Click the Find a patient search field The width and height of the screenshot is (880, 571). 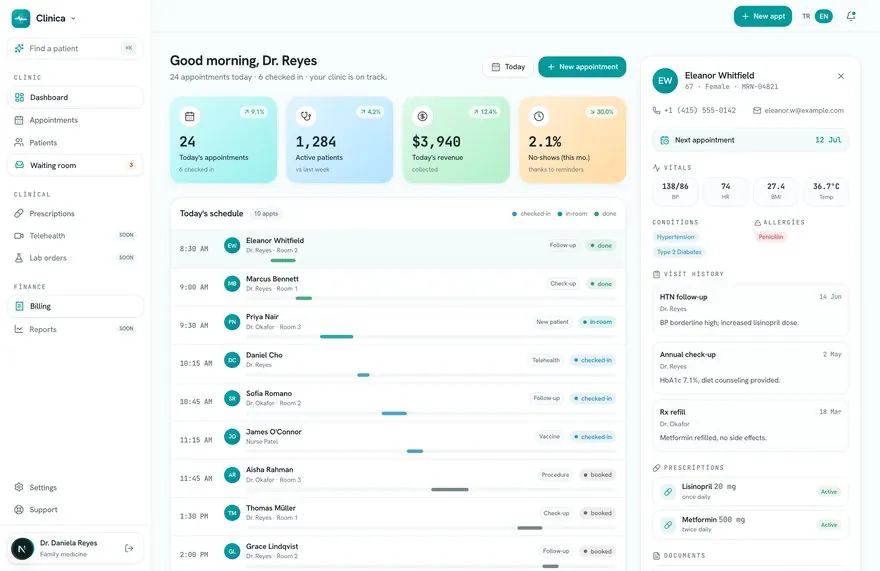75,48
